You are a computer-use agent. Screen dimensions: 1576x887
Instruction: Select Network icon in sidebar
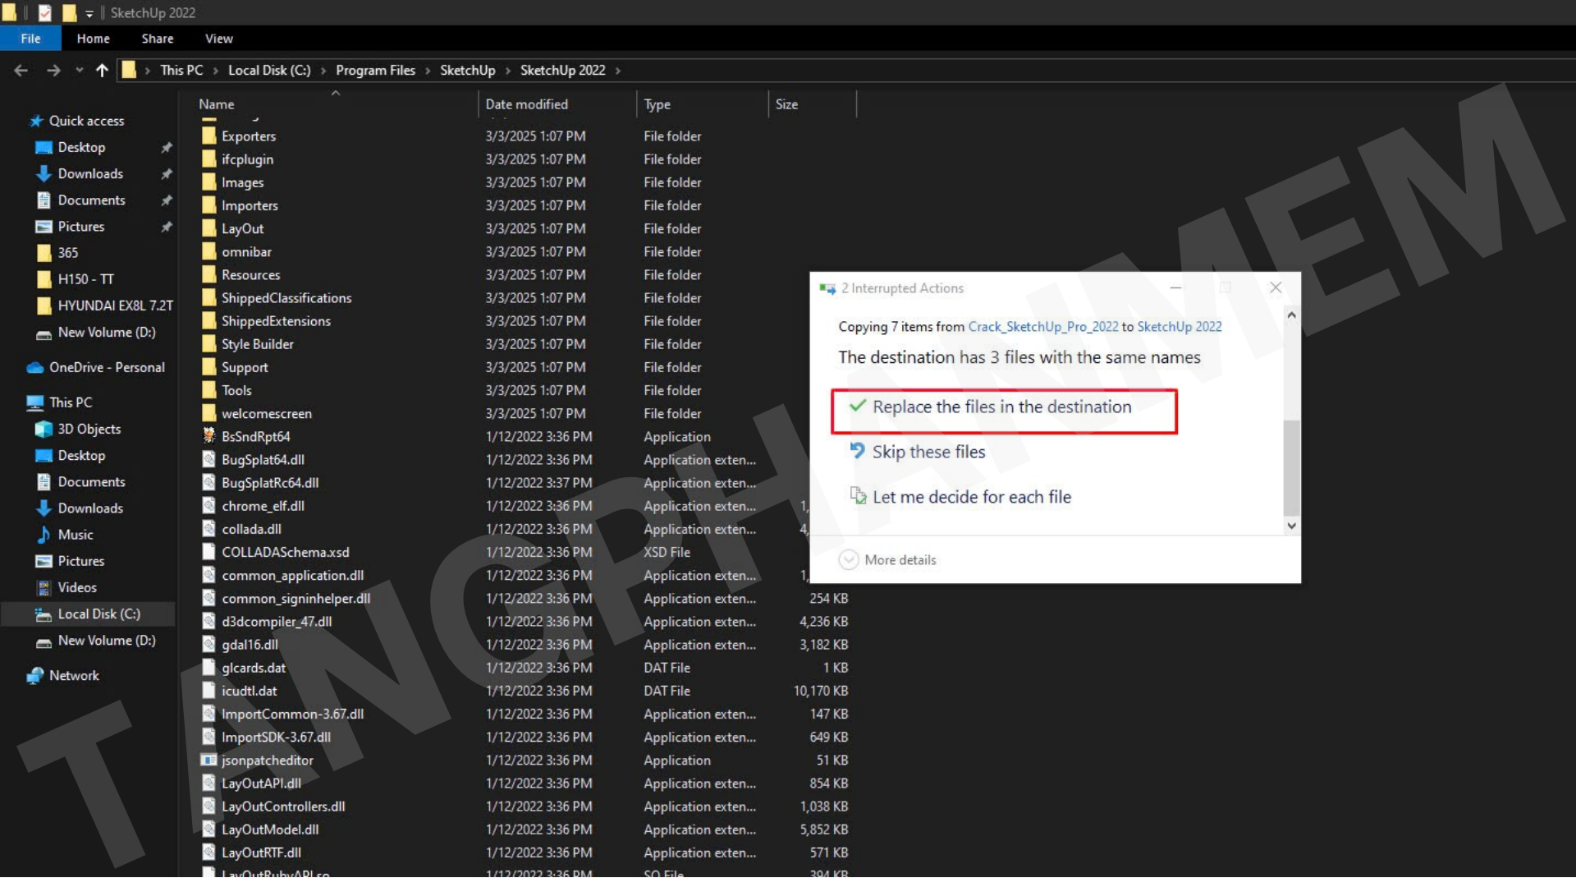pyautogui.click(x=35, y=676)
